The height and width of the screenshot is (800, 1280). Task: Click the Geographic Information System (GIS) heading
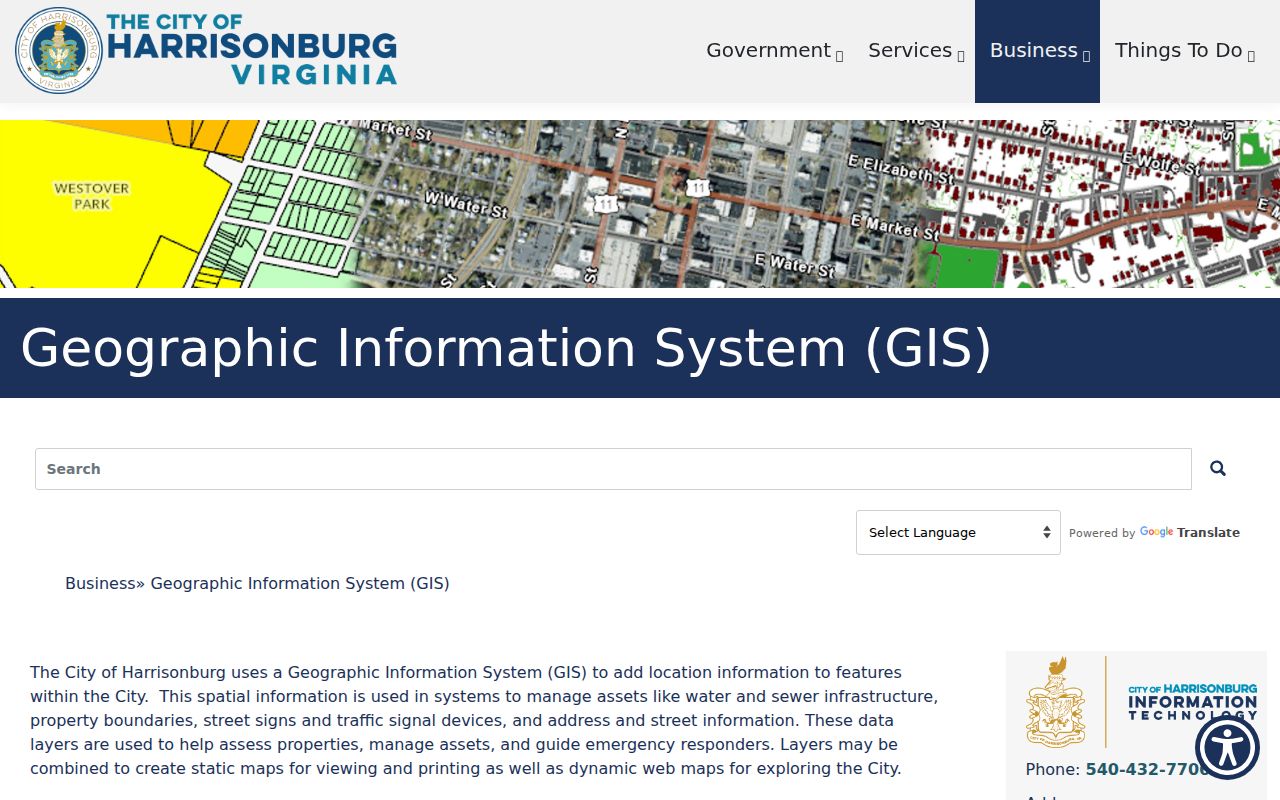coord(506,348)
